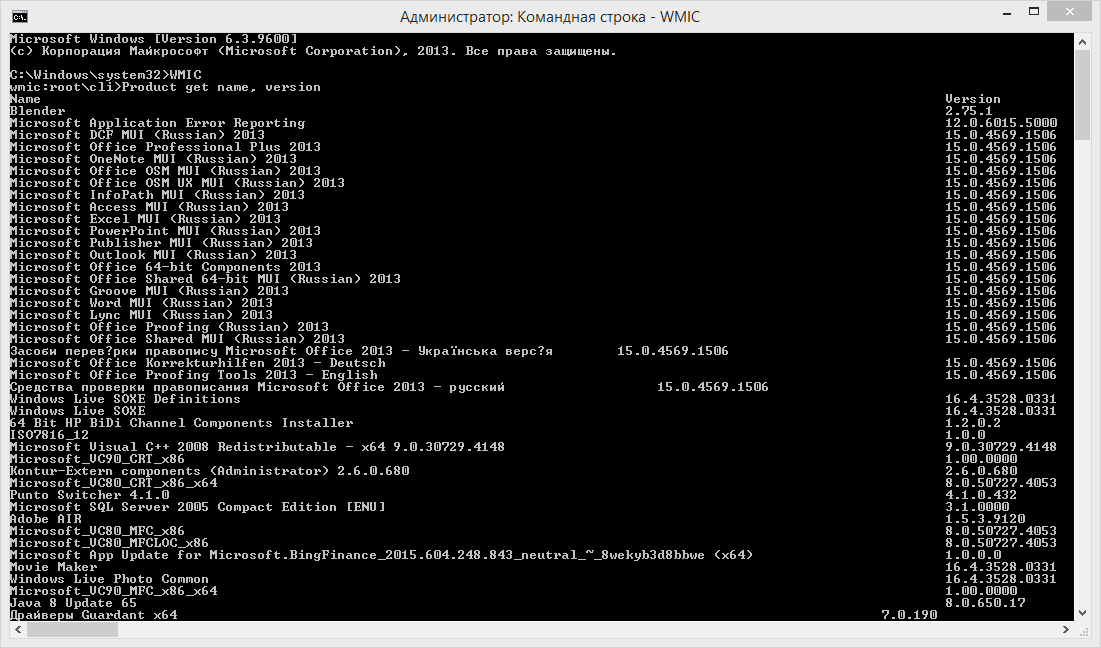Click the horizontal scrollbar left arrow

point(18,630)
